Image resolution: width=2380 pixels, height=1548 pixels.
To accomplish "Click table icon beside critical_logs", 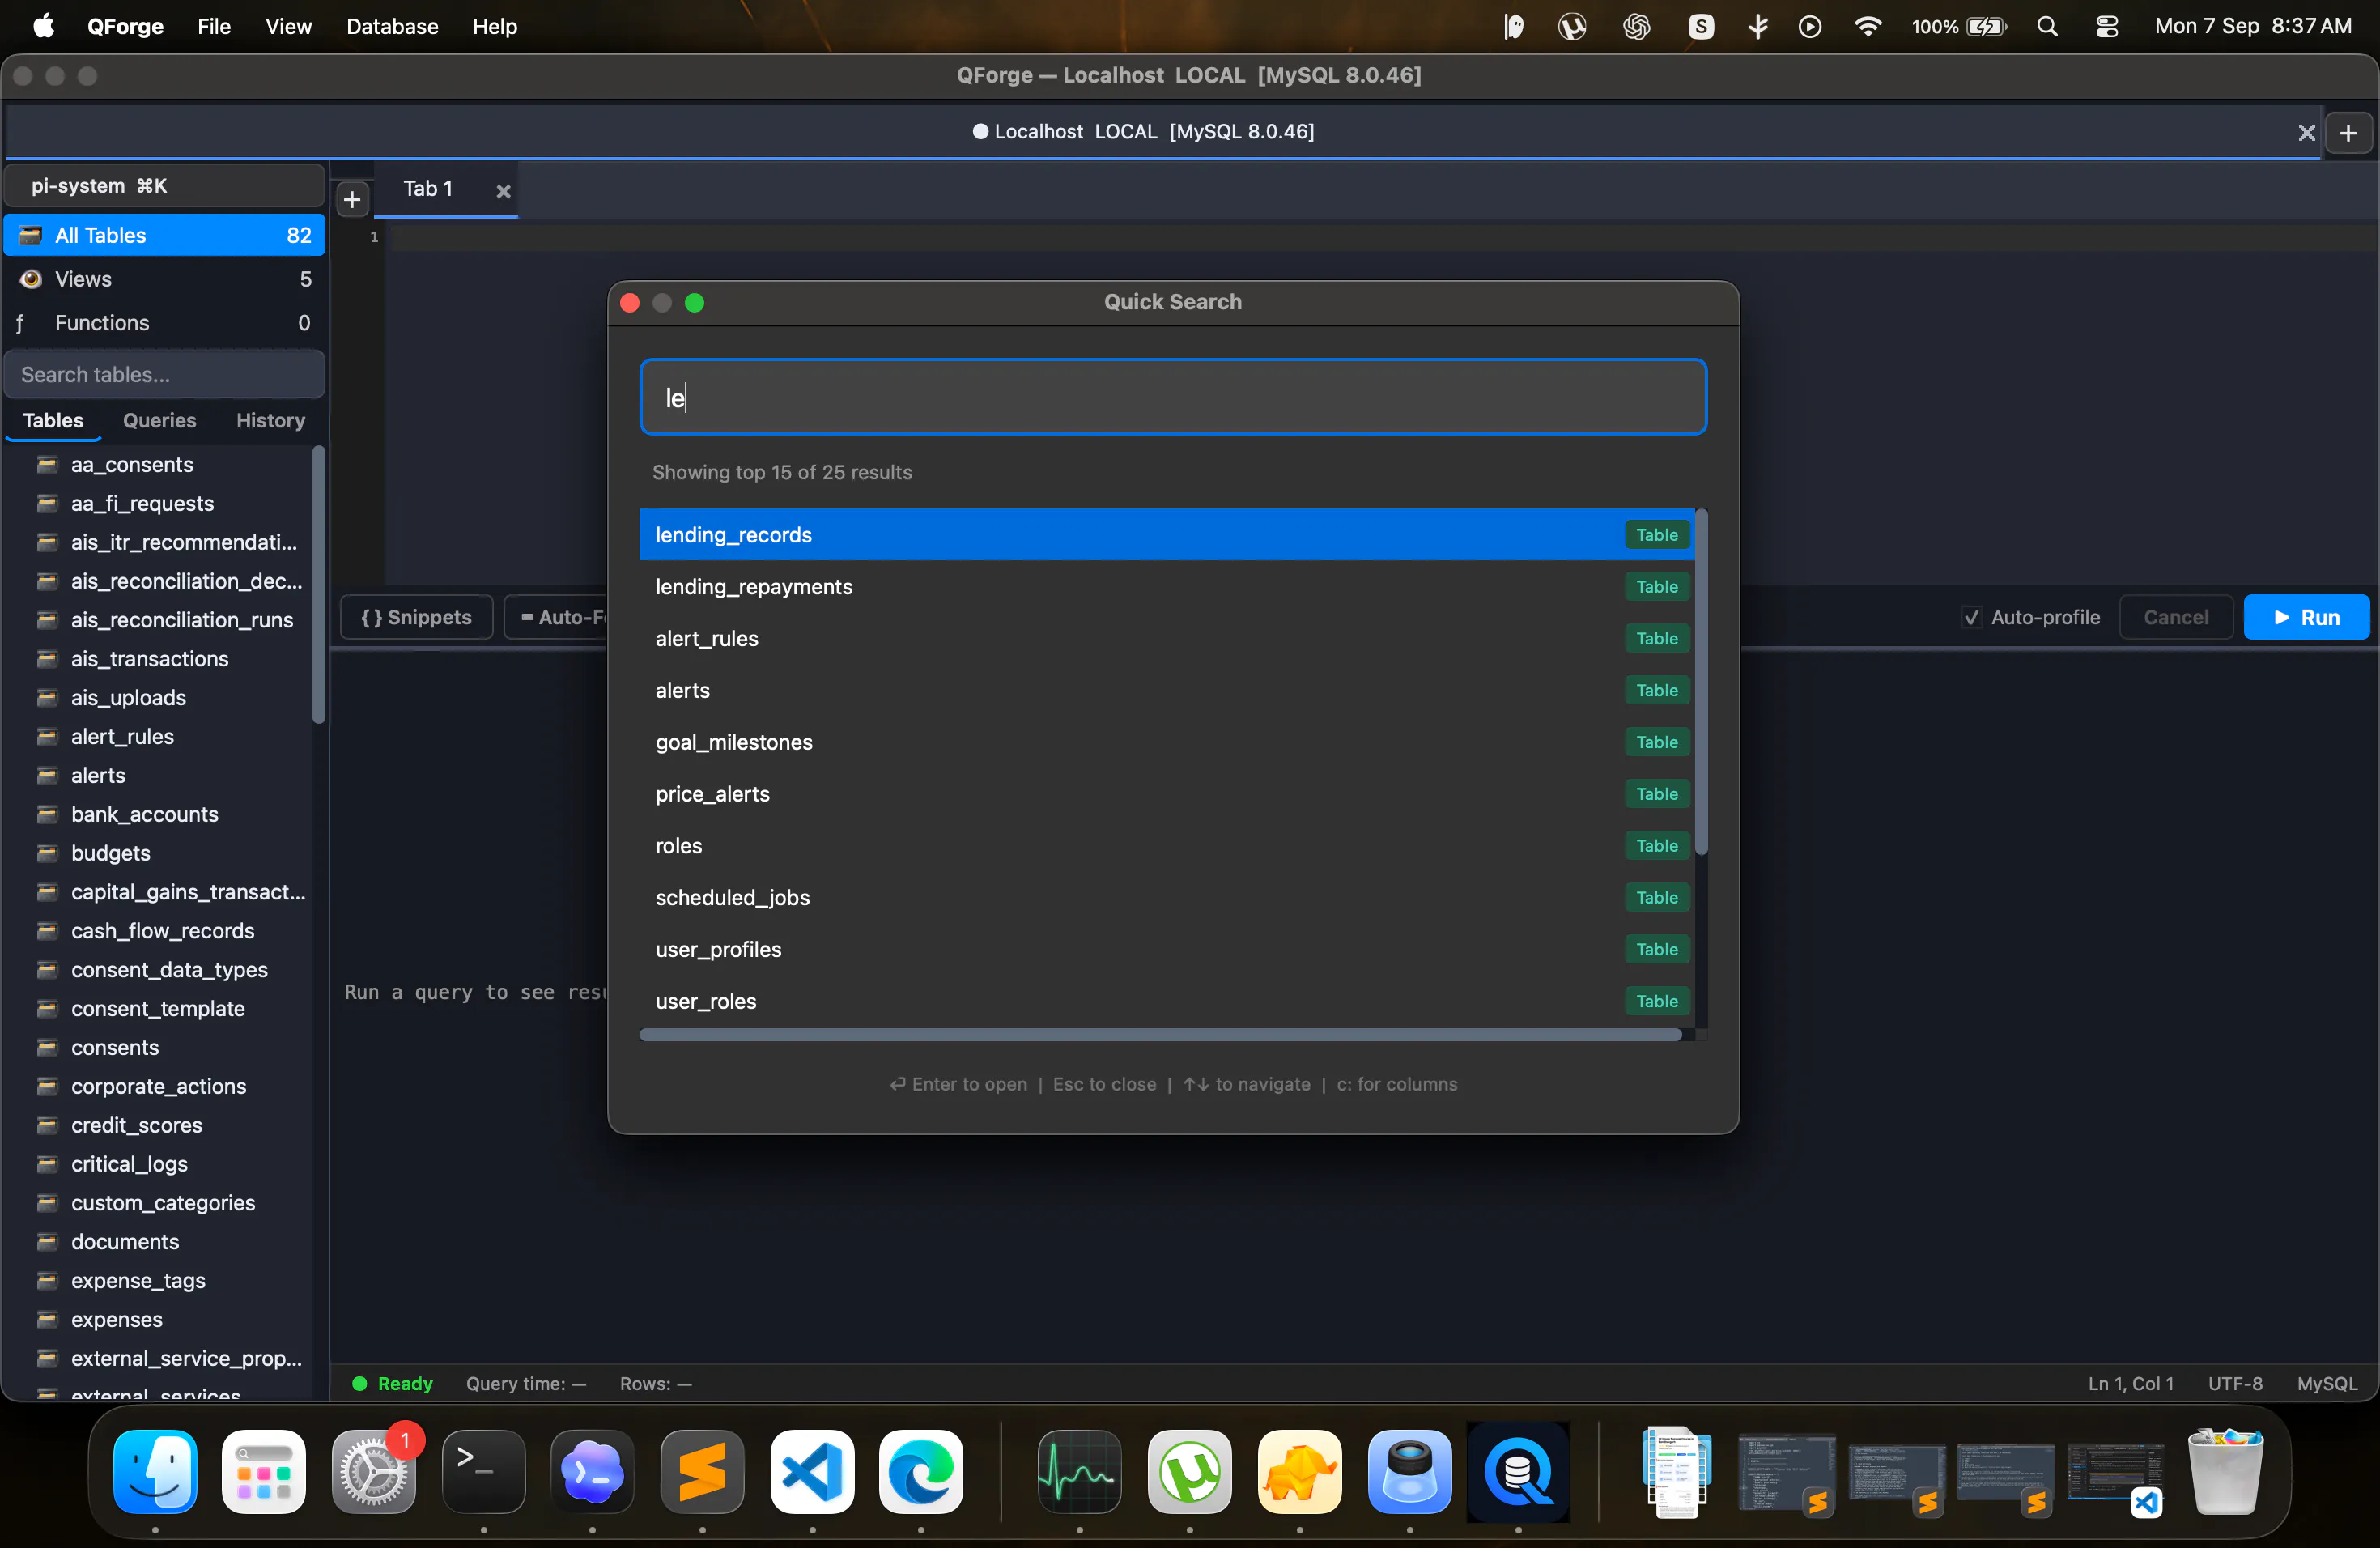I will pyautogui.click(x=46, y=1164).
